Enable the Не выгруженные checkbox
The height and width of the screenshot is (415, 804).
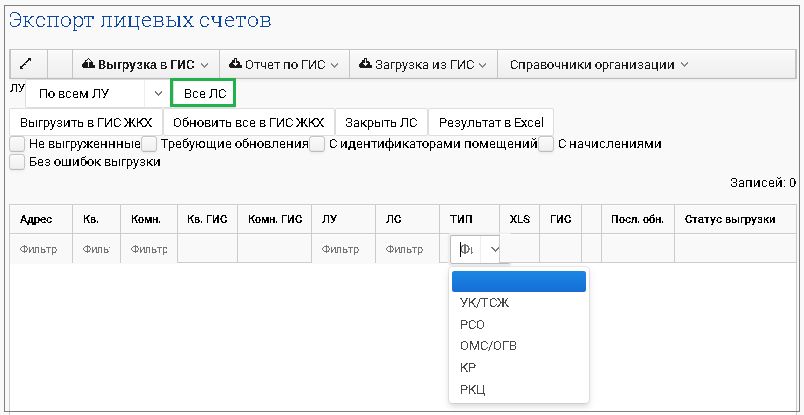pos(17,144)
